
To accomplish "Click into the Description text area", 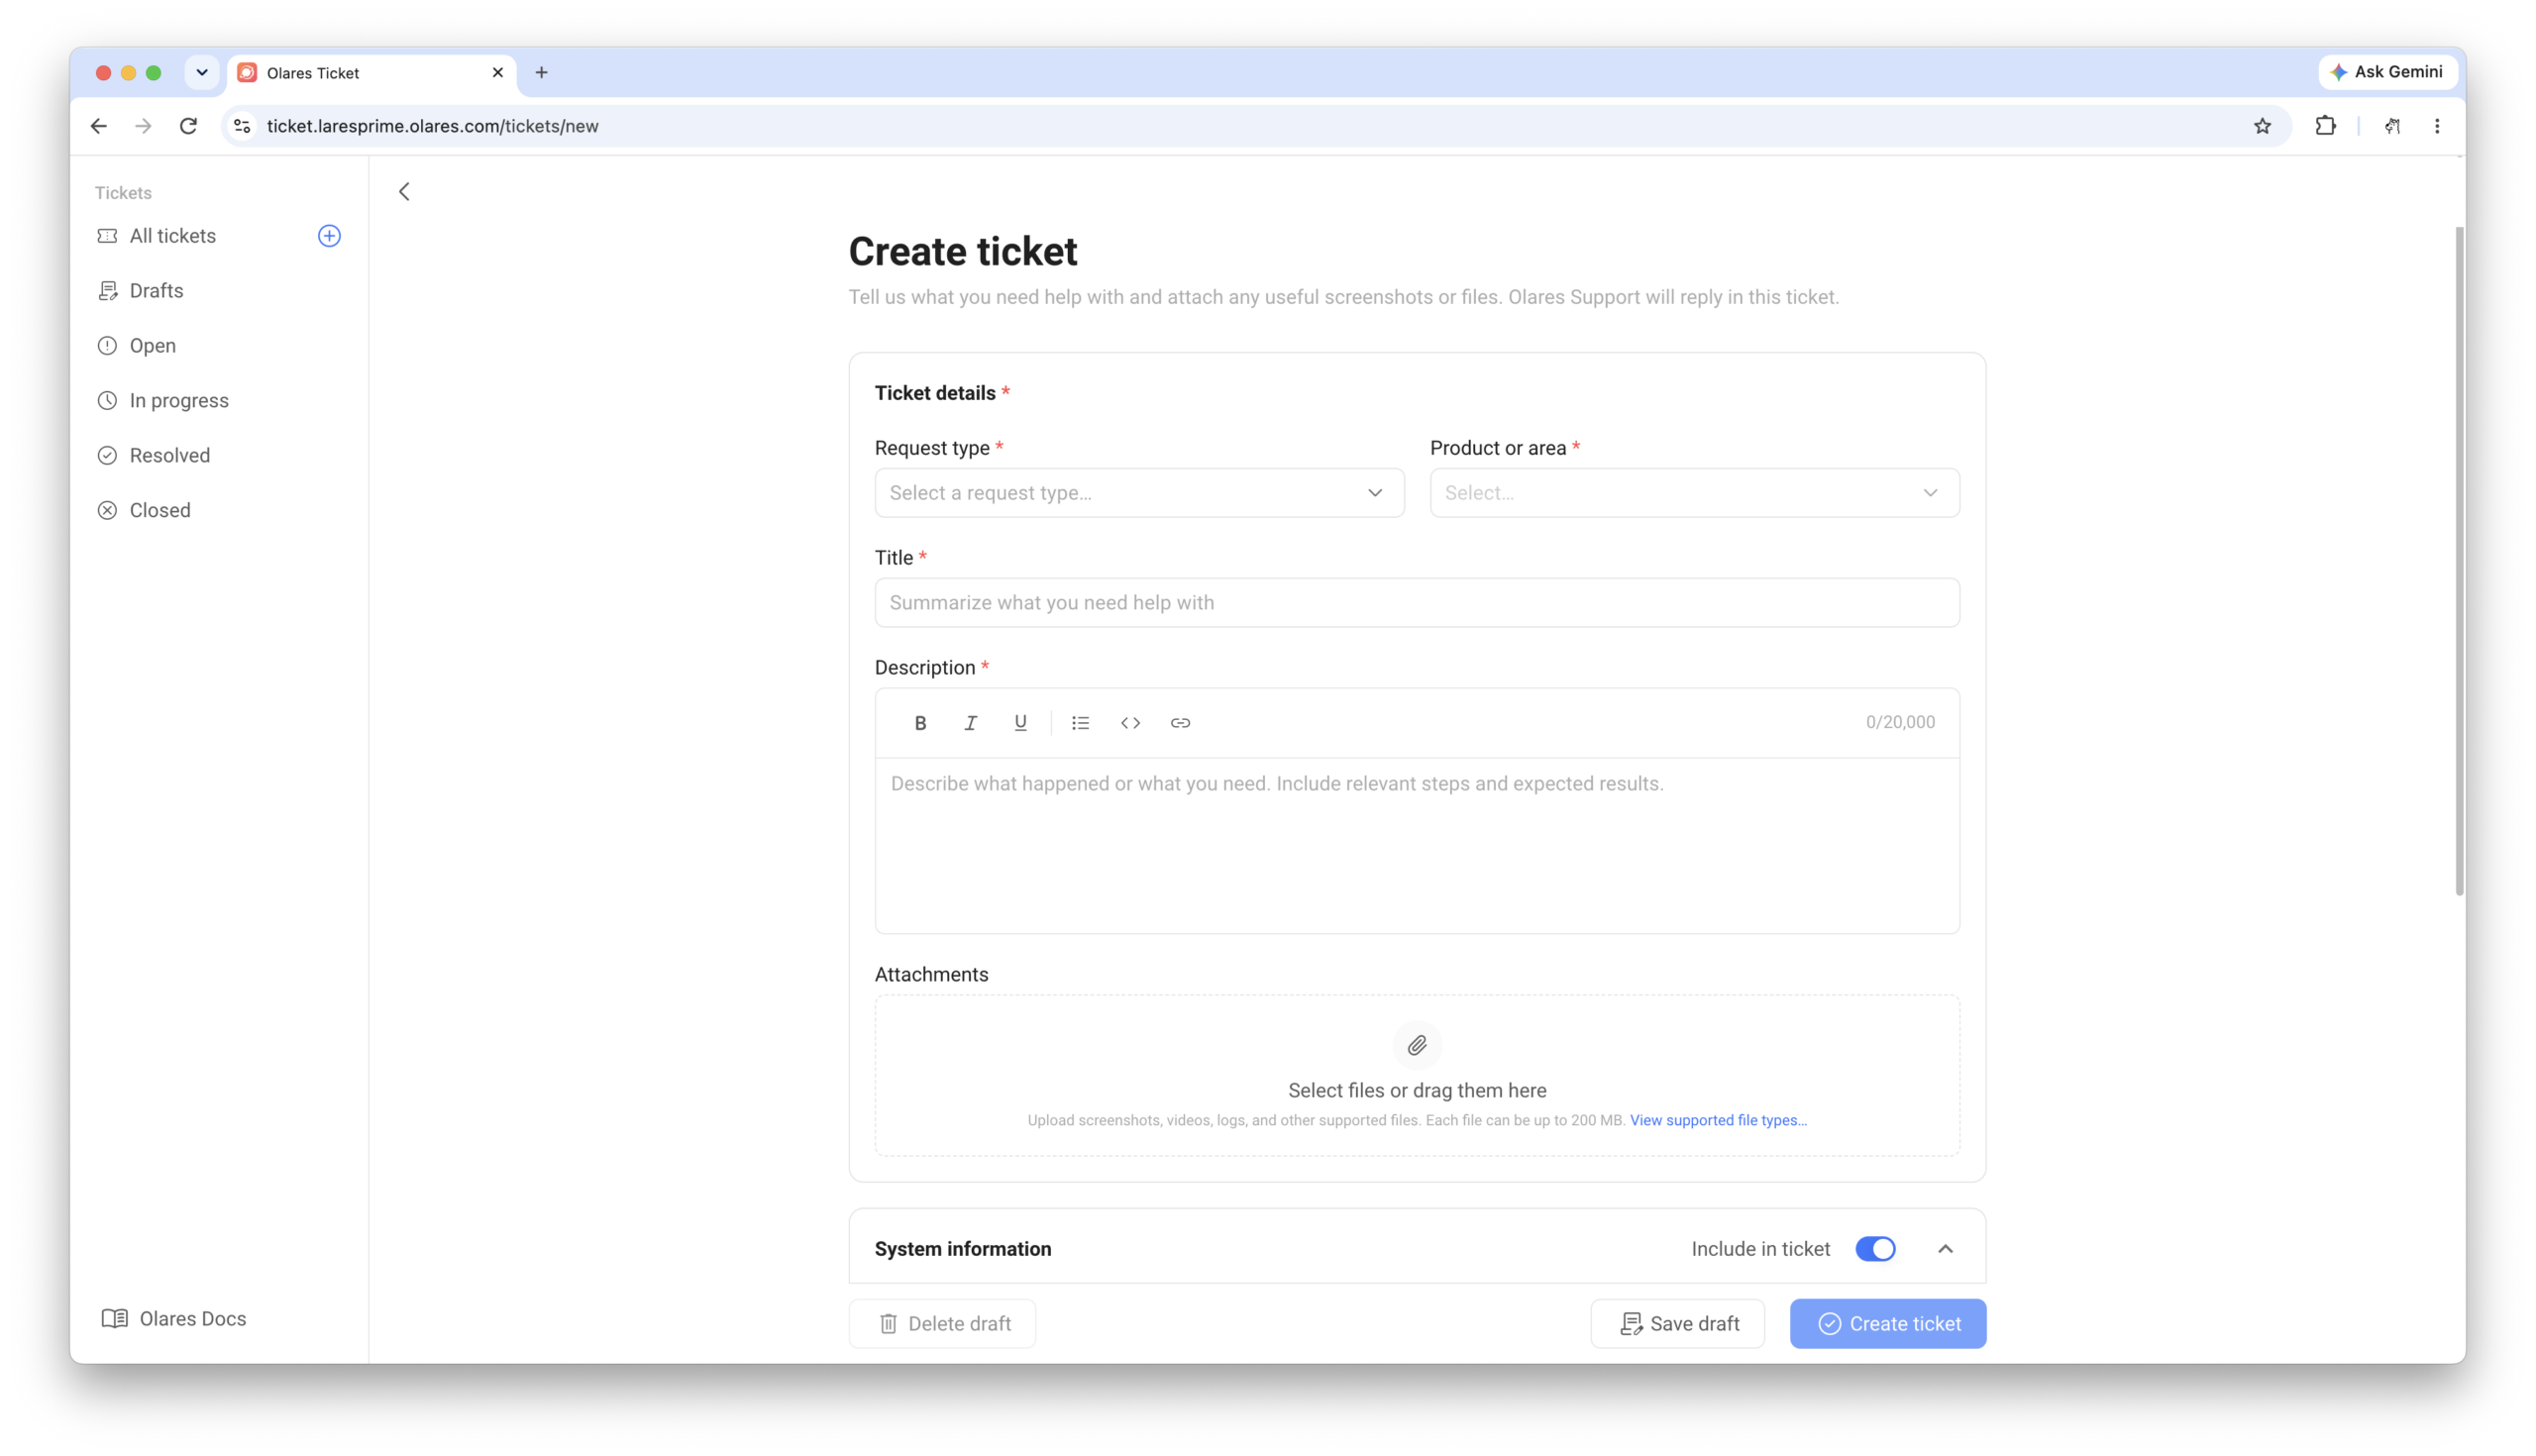I will [x=1417, y=845].
